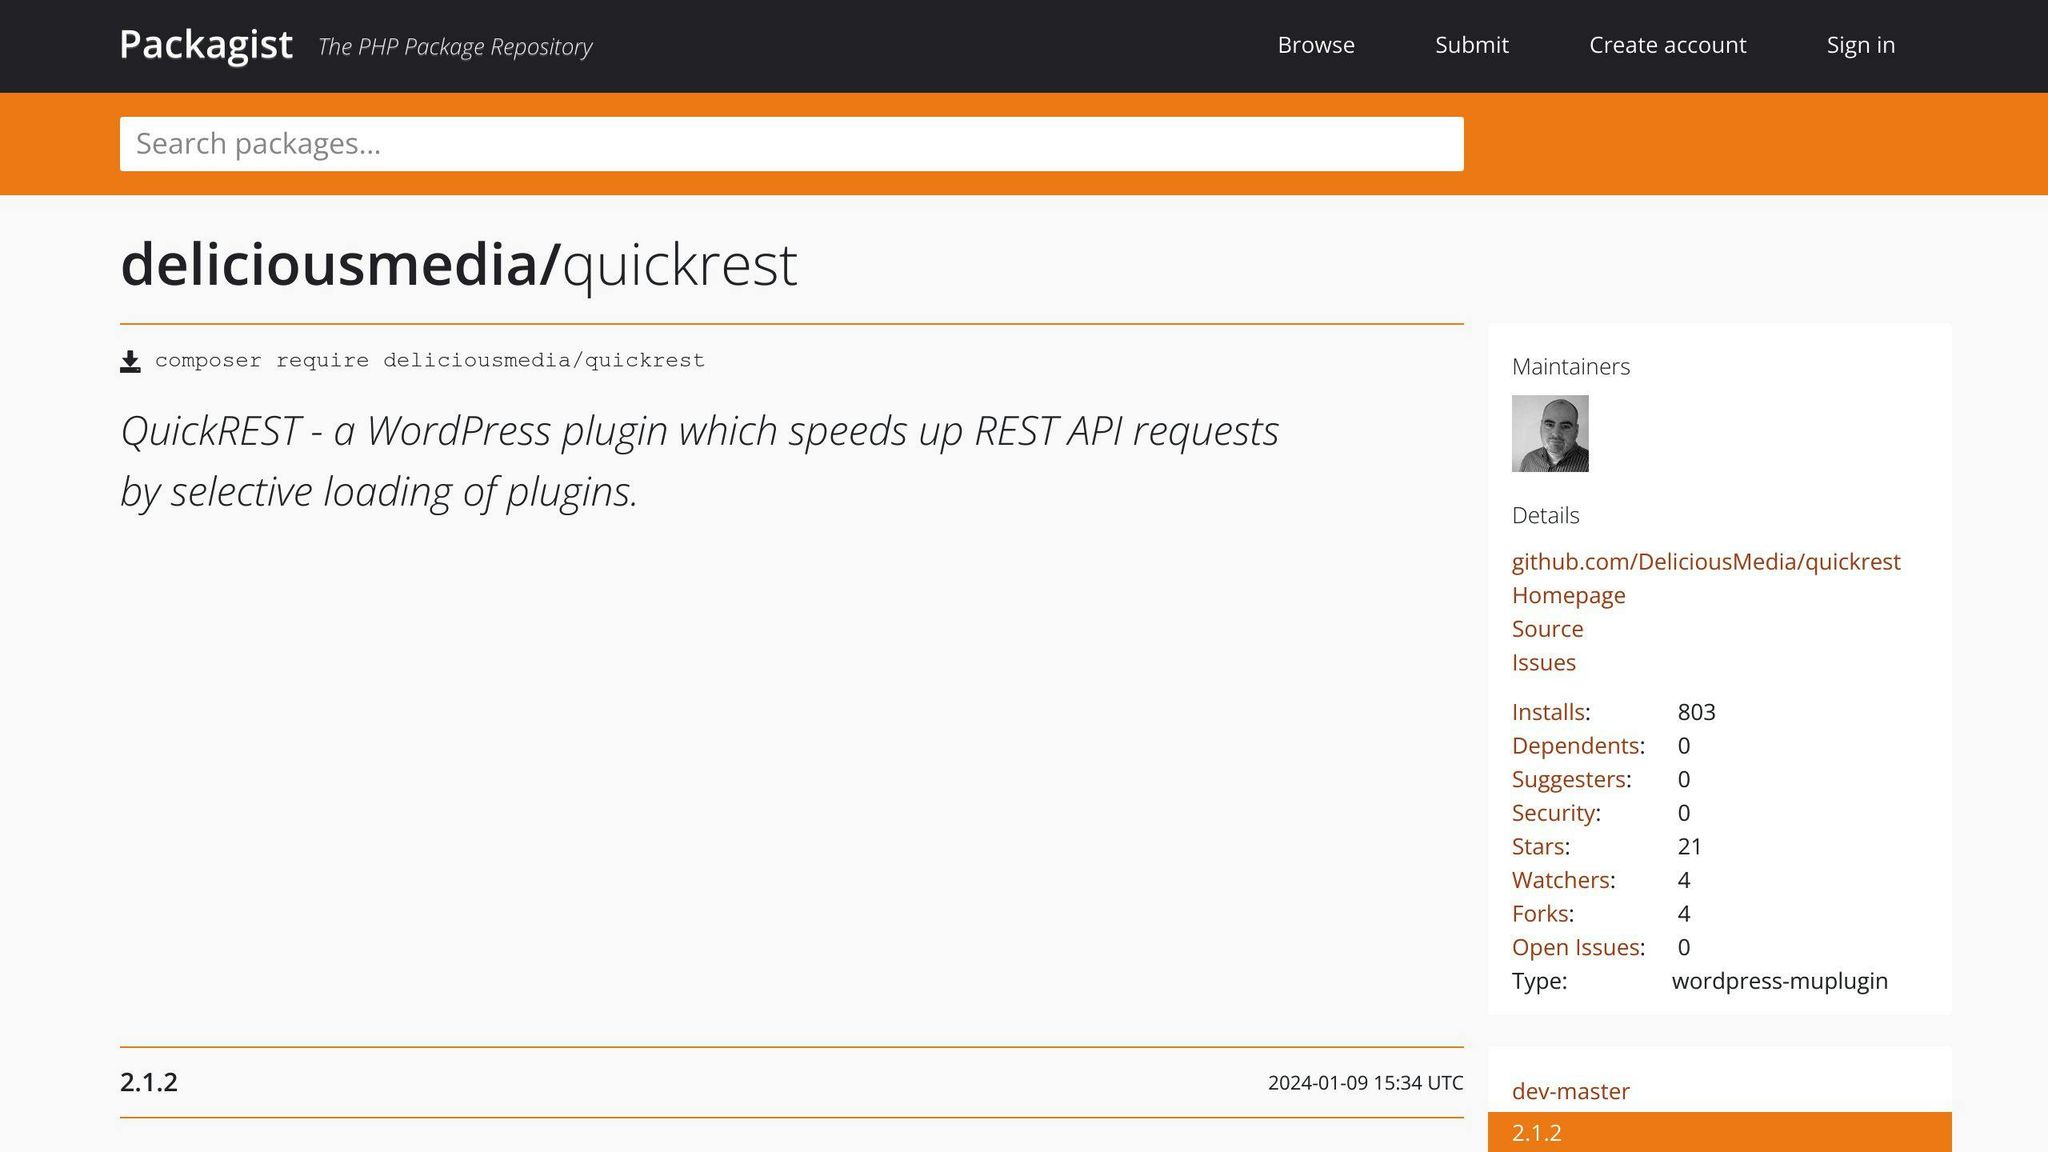The width and height of the screenshot is (2048, 1152).
Task: Open Watchers link
Action: [1561, 880]
